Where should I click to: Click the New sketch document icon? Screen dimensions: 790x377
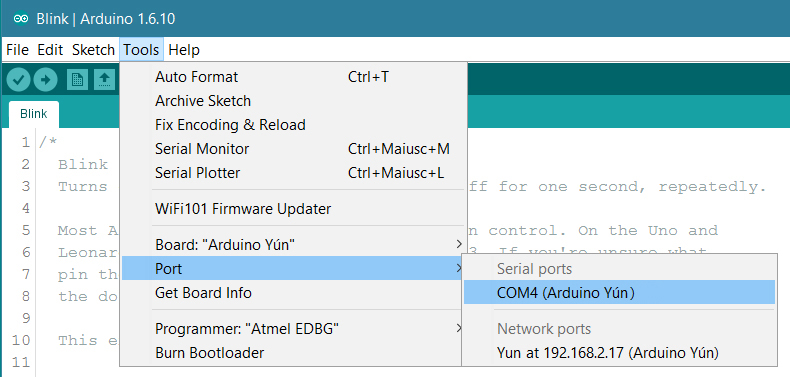(x=78, y=80)
